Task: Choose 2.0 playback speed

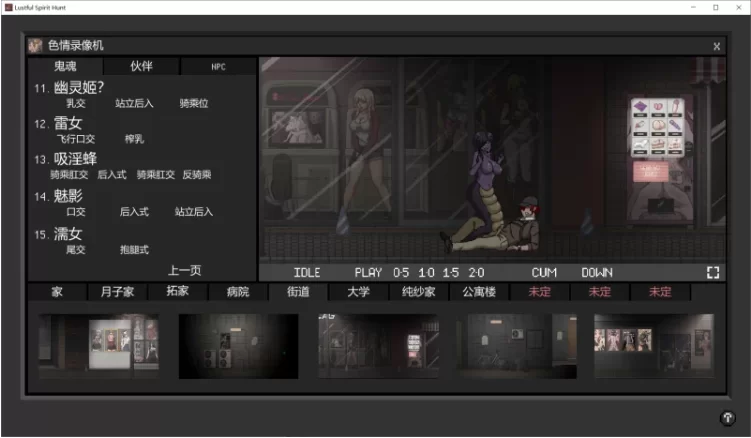Action: (x=476, y=273)
